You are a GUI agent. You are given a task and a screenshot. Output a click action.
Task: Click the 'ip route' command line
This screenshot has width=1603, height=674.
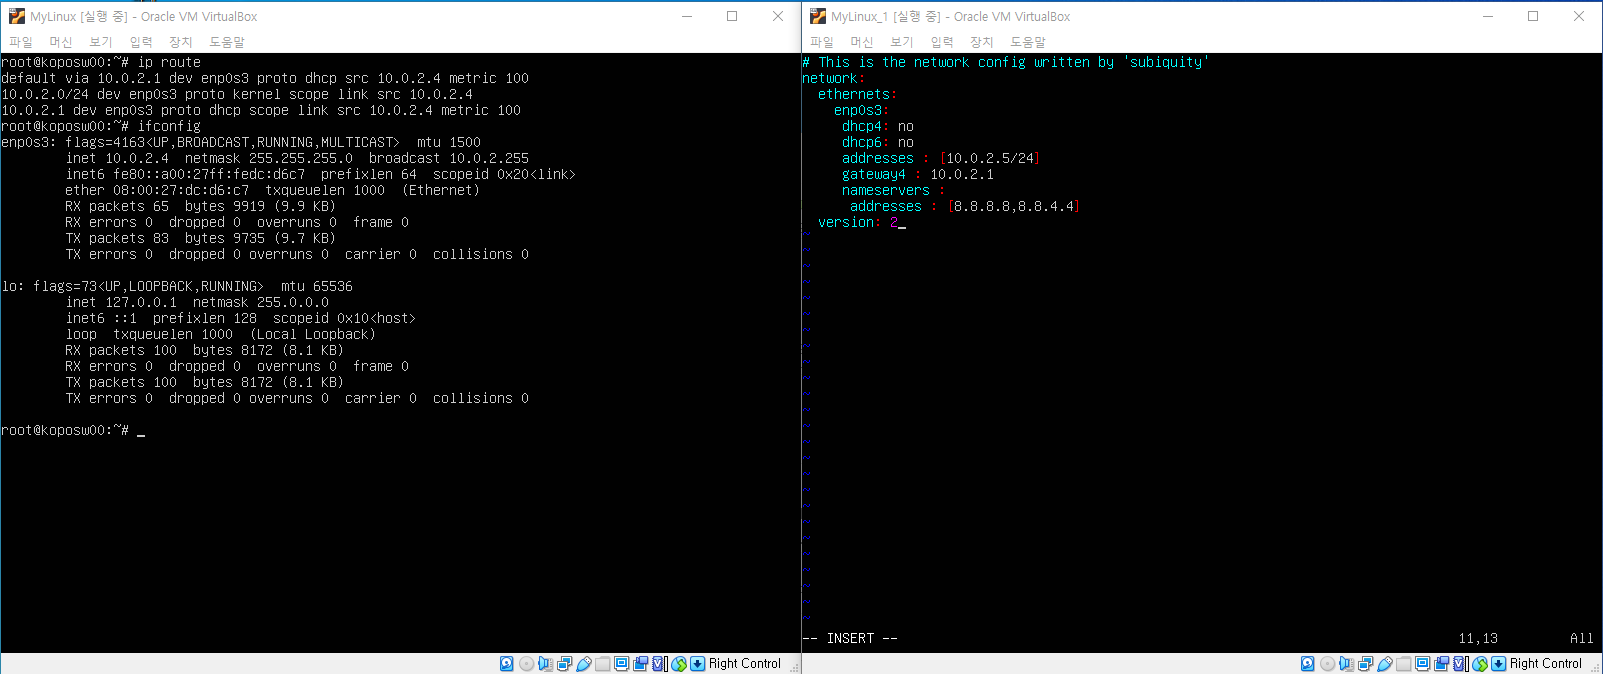tap(101, 62)
